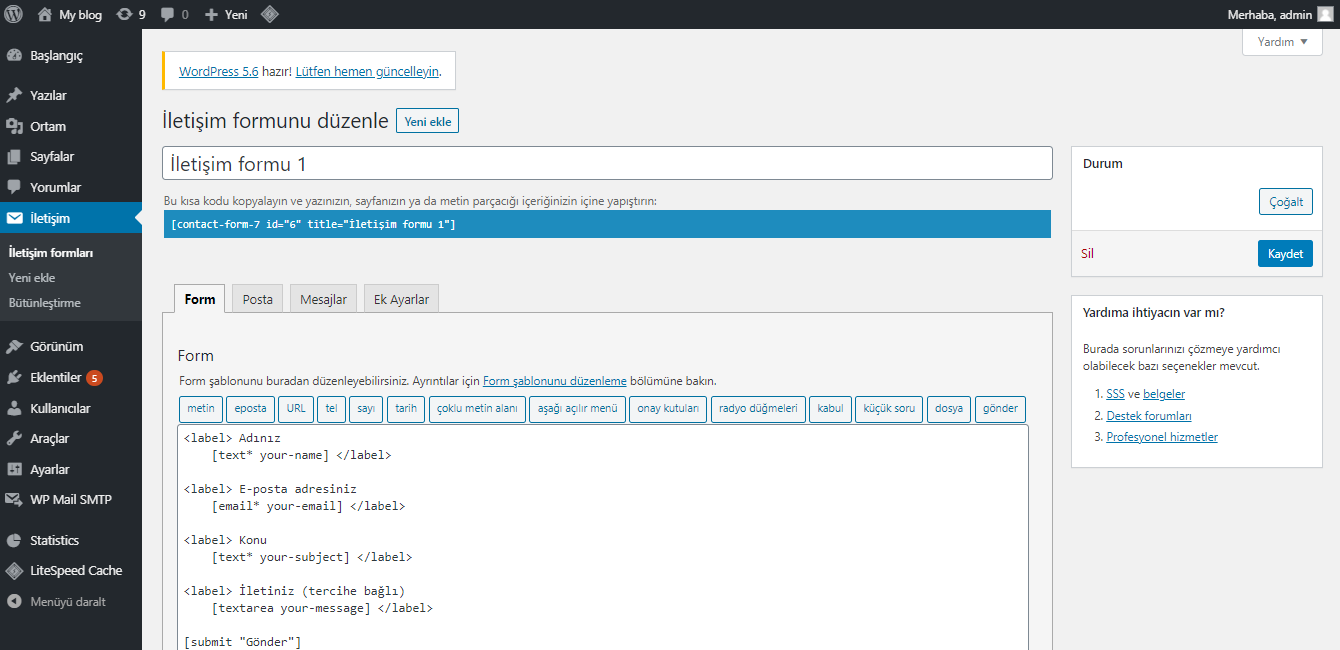Click the Eklentiler plugin icon

pyautogui.click(x=14, y=377)
